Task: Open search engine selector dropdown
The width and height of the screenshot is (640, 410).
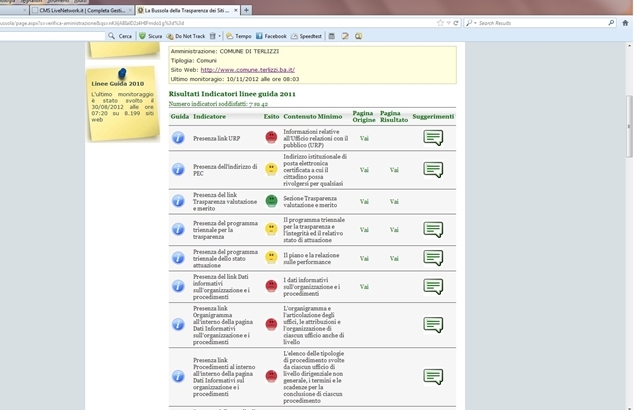Action: pos(471,23)
